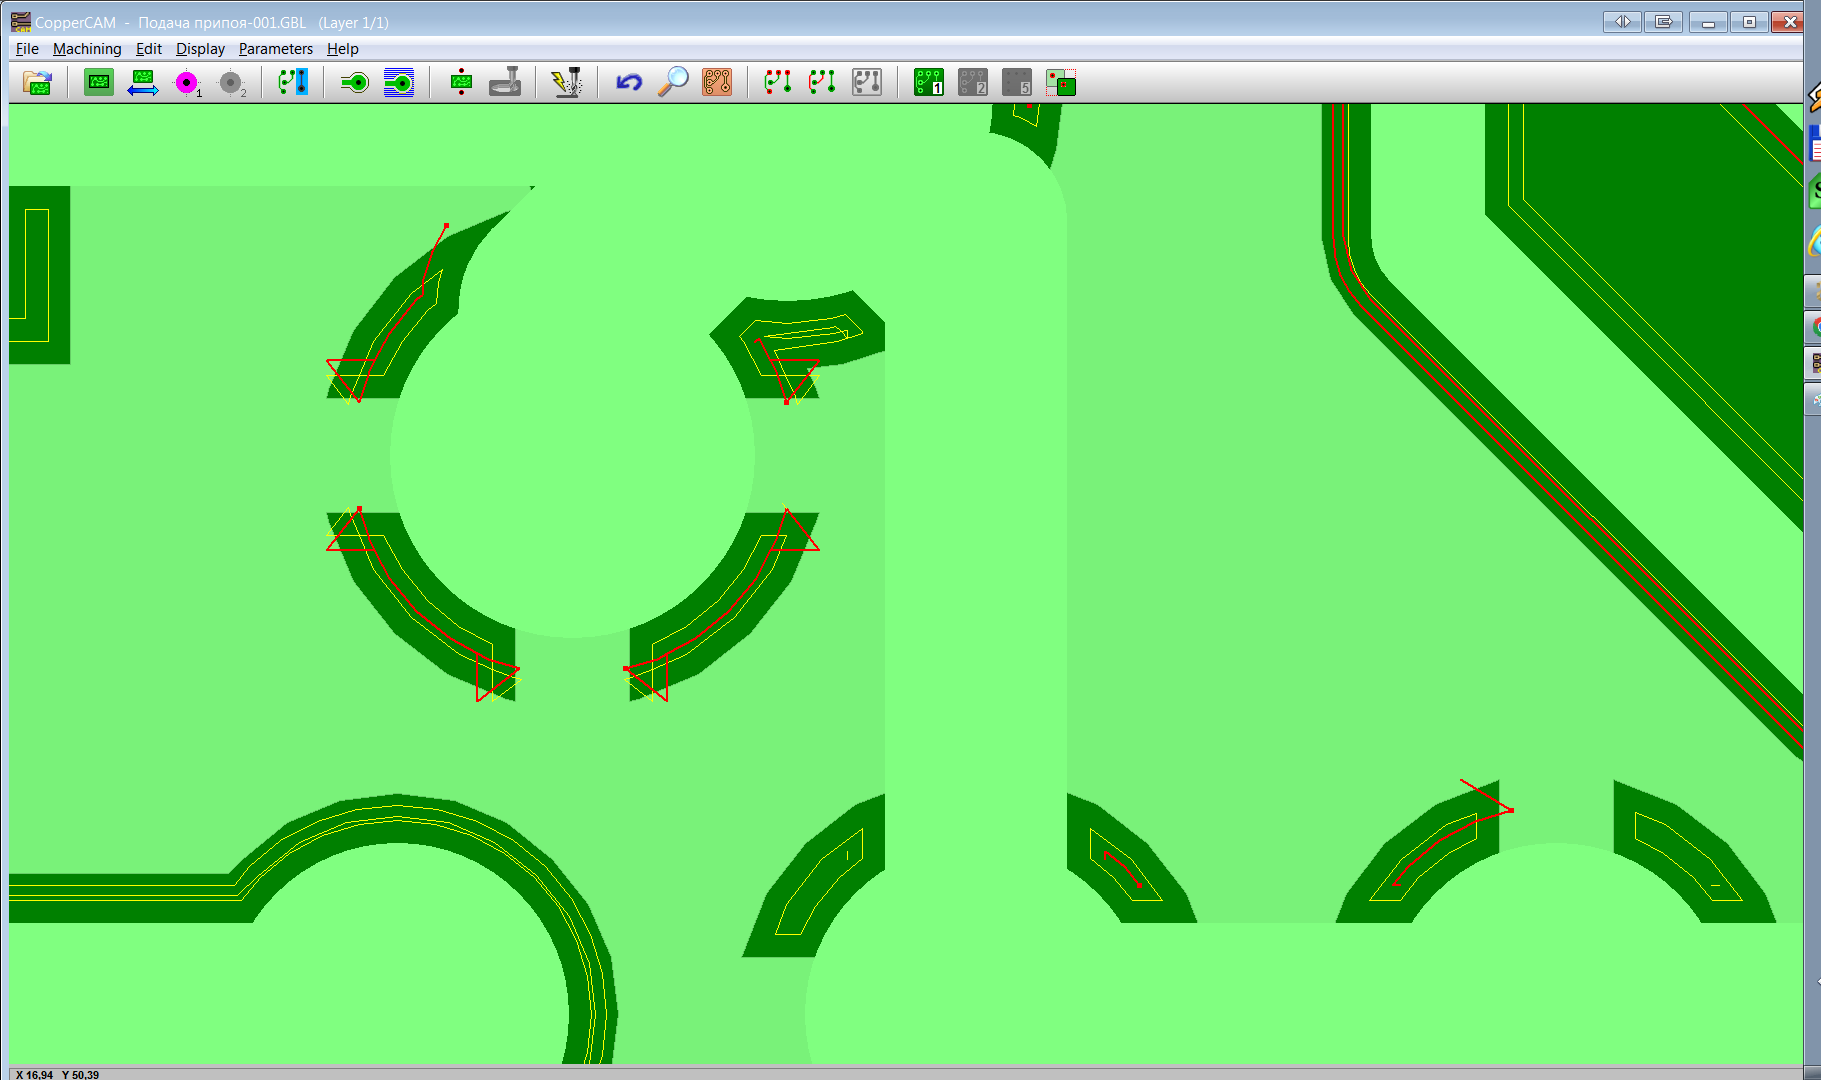Click the small board icon with red dots
This screenshot has width=1821, height=1080.
461,82
